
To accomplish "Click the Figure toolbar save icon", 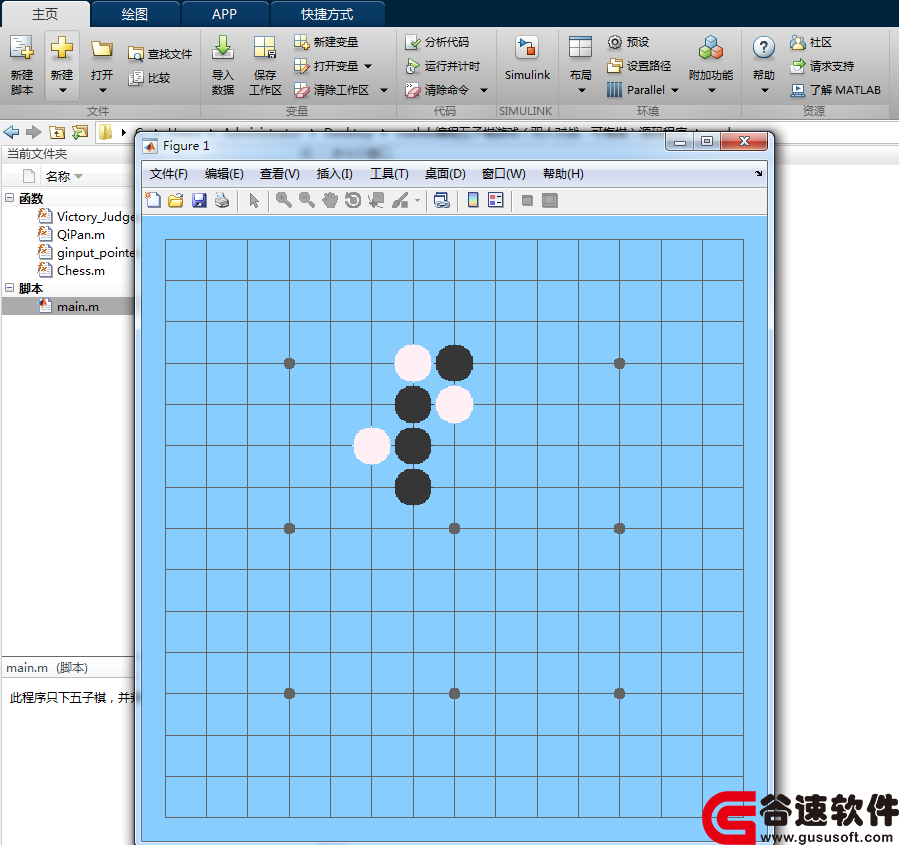I will (199, 200).
